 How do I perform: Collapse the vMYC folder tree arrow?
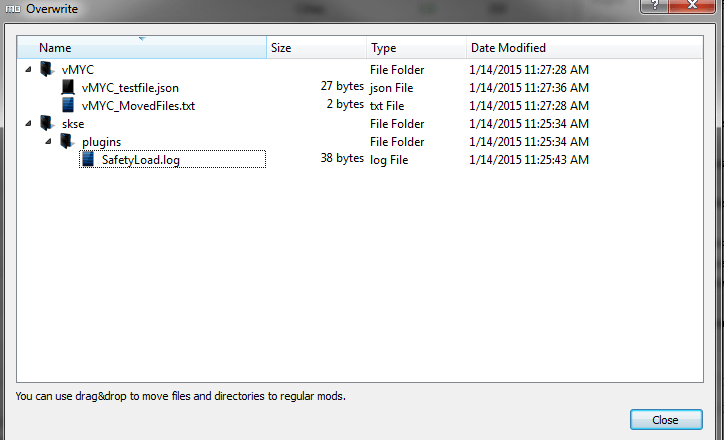[x=29, y=69]
